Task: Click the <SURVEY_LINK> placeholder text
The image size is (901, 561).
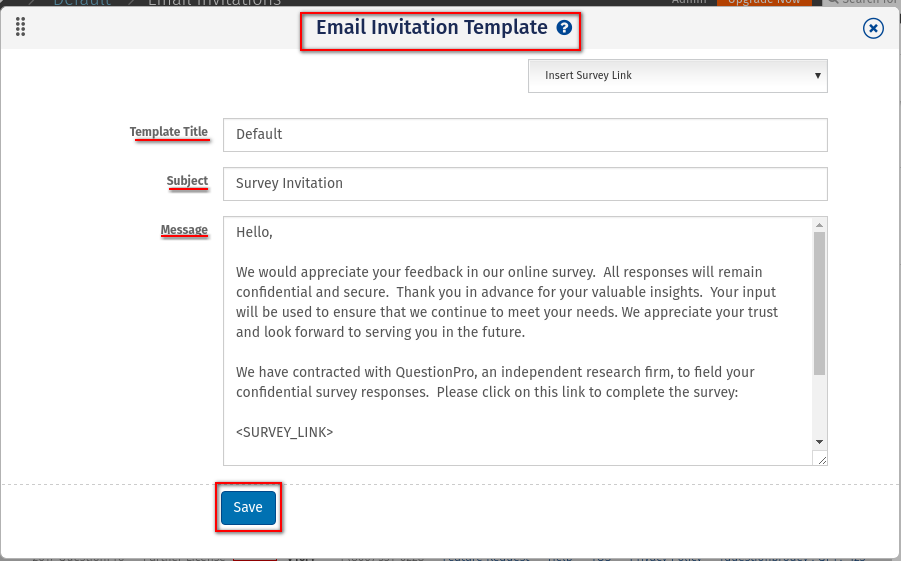Action: tap(284, 432)
